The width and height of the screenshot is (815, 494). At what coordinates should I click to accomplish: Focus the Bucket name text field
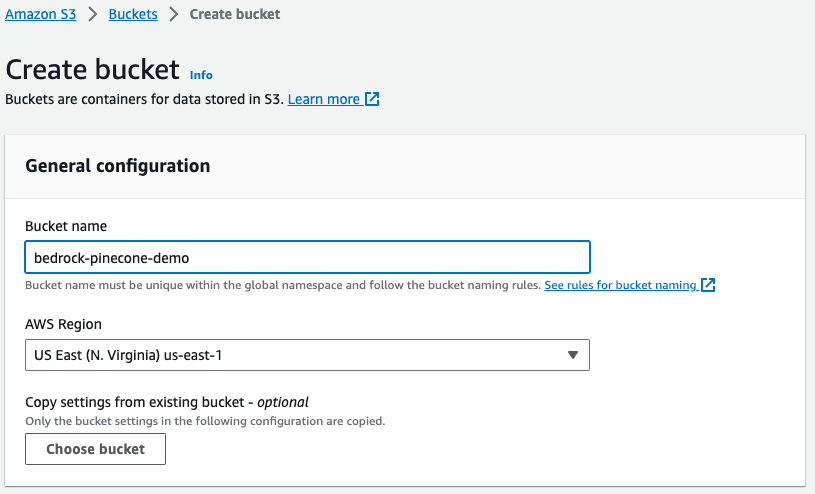[307, 257]
